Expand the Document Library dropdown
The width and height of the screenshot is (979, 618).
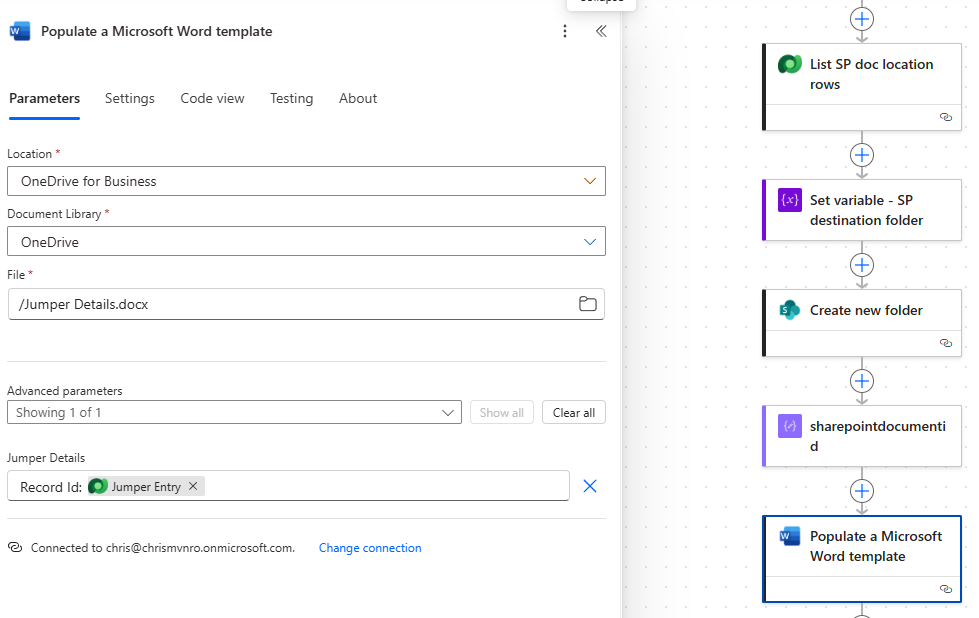point(590,241)
